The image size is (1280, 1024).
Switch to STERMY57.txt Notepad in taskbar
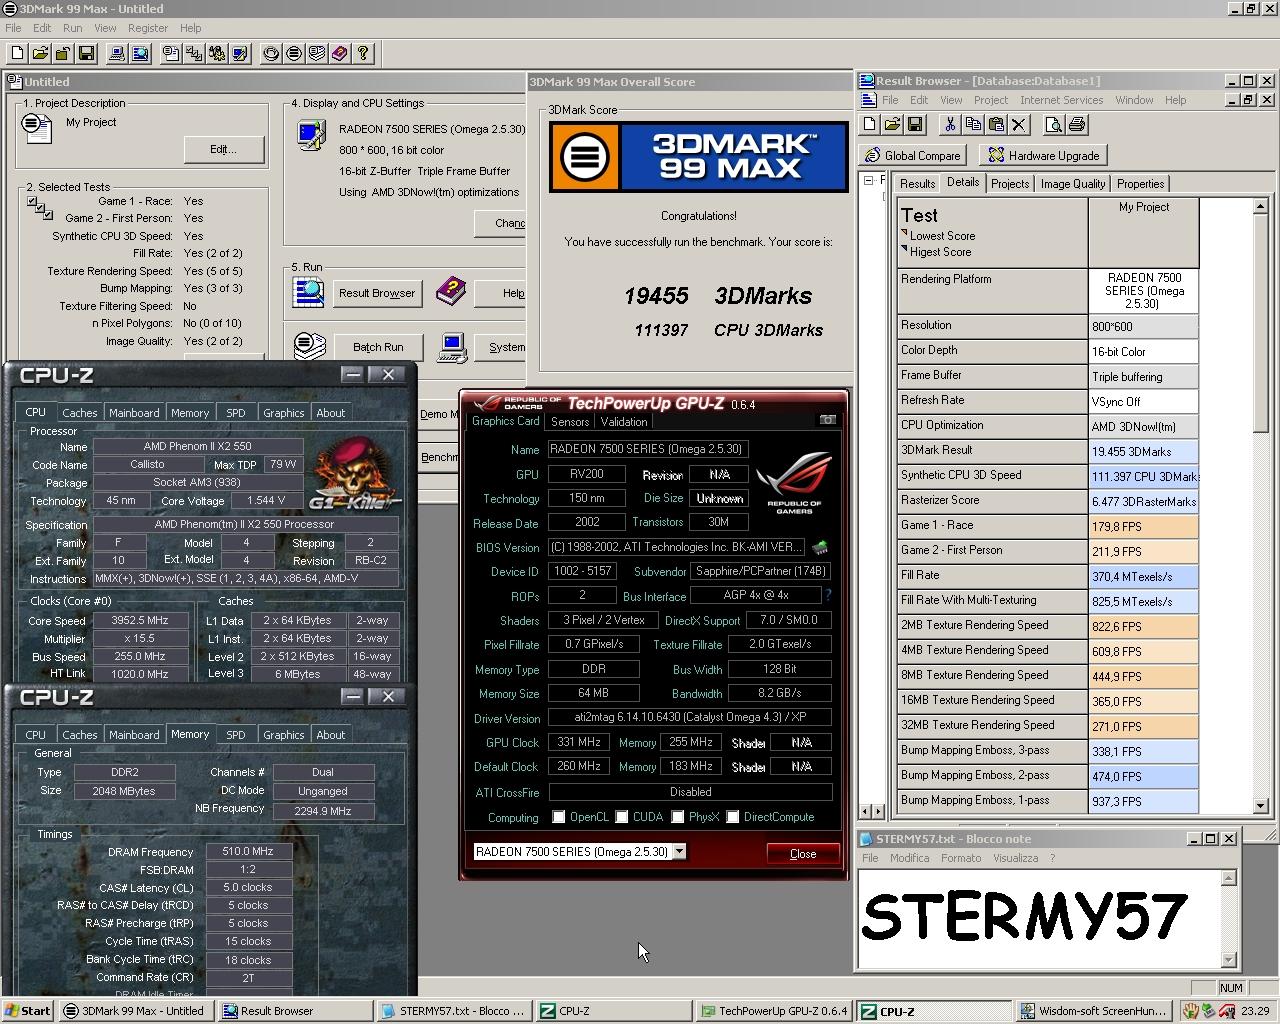[x=453, y=1011]
